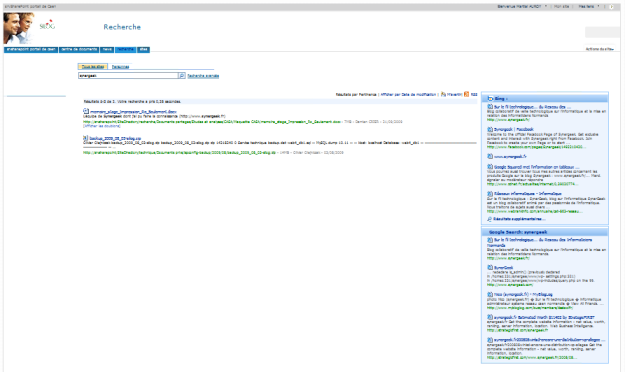Screen dimensions: 625x372
Task: Open green URL of the memoire_stage result
Action: (x=212, y=122)
